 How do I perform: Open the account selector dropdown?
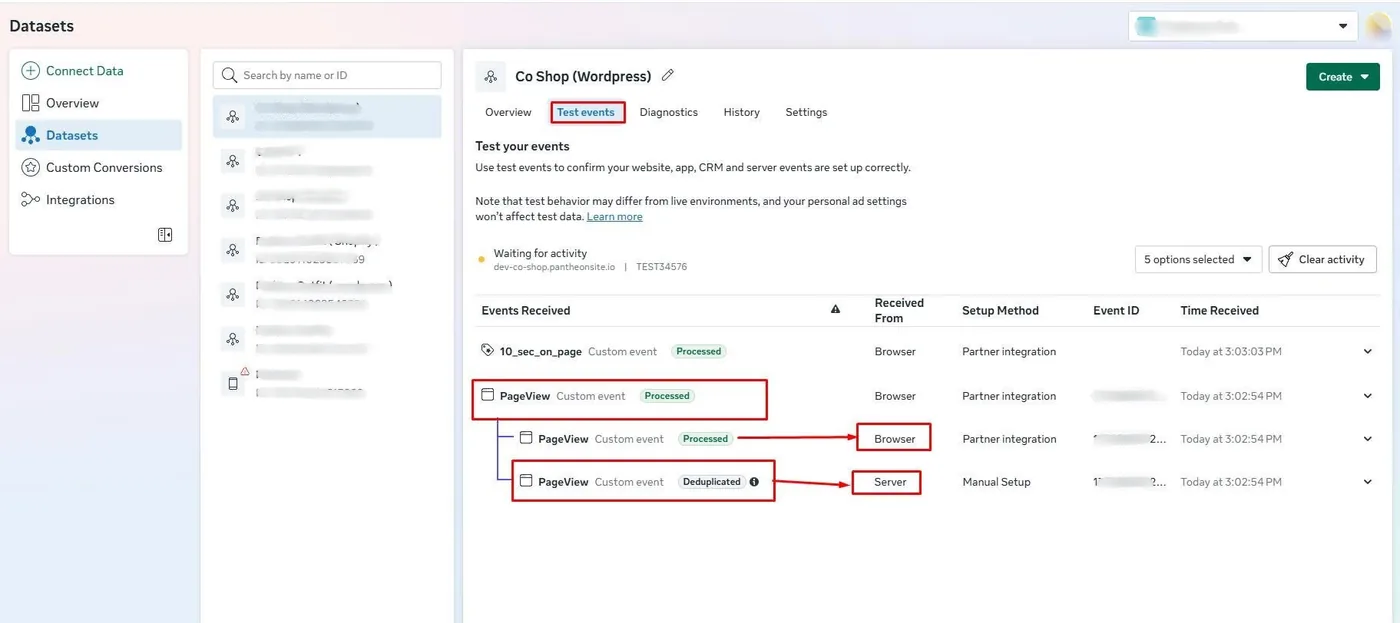(x=1243, y=26)
